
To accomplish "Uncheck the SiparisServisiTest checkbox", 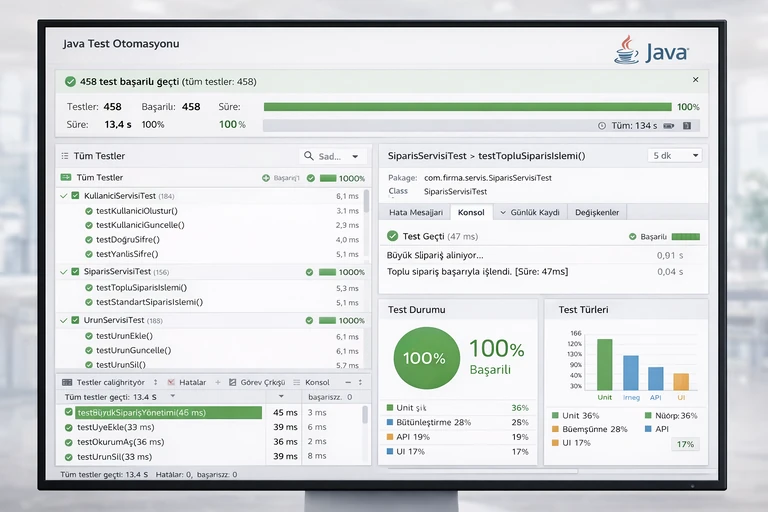I will (x=75, y=272).
